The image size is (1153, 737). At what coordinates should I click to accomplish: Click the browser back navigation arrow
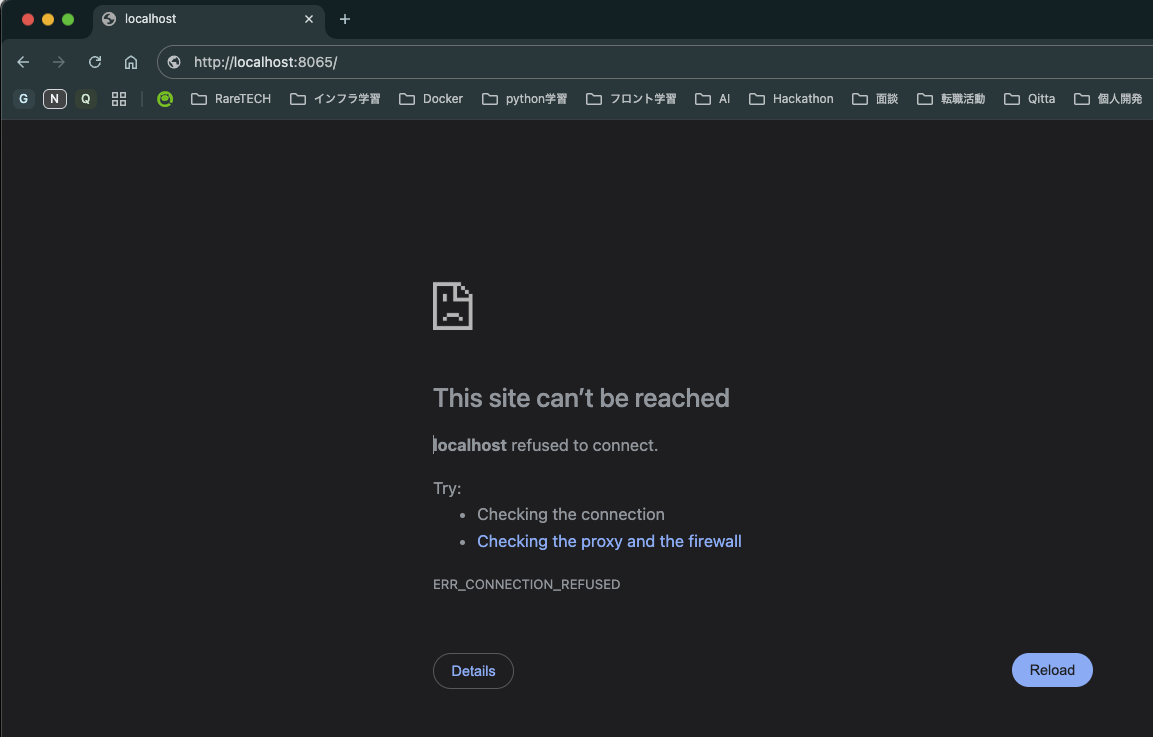coord(22,61)
